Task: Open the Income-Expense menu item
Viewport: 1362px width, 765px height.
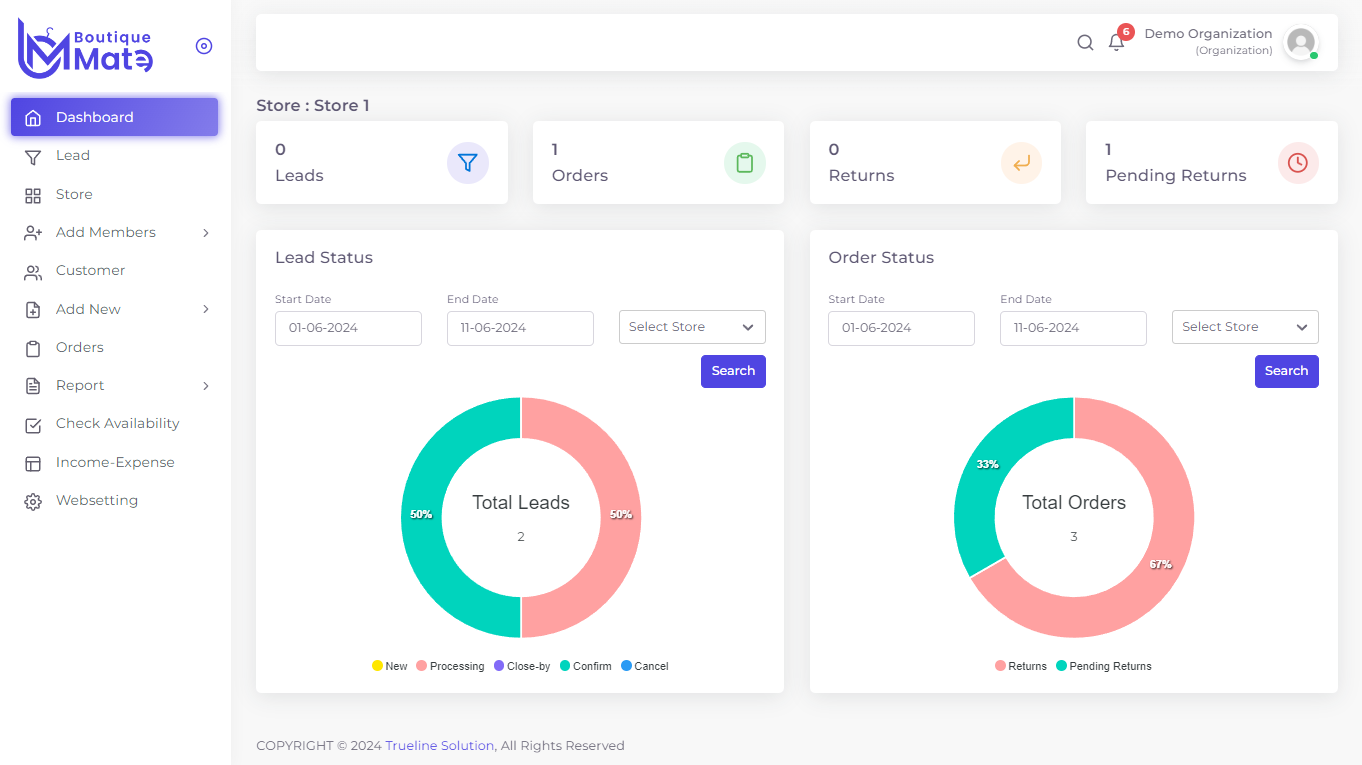Action: pos(115,462)
